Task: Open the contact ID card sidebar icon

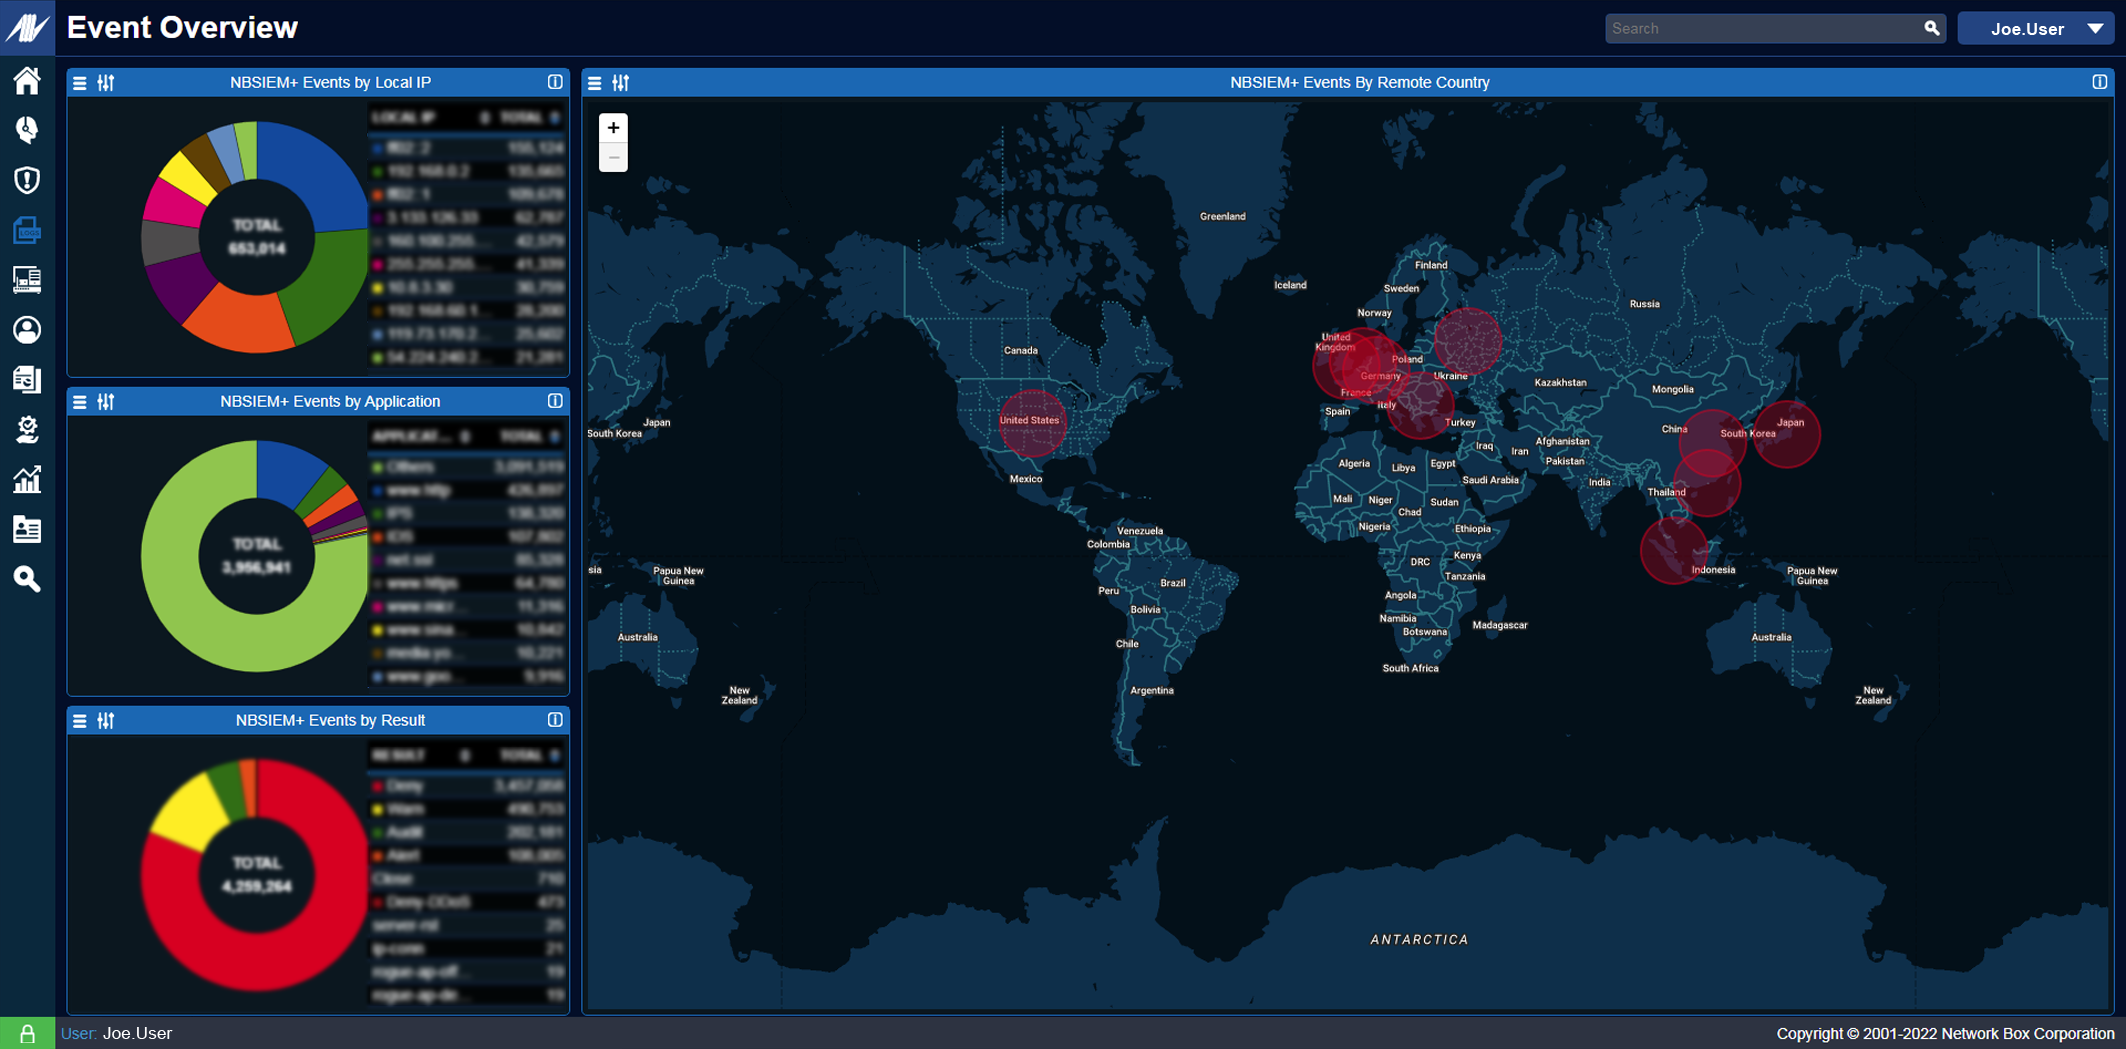Action: (27, 530)
